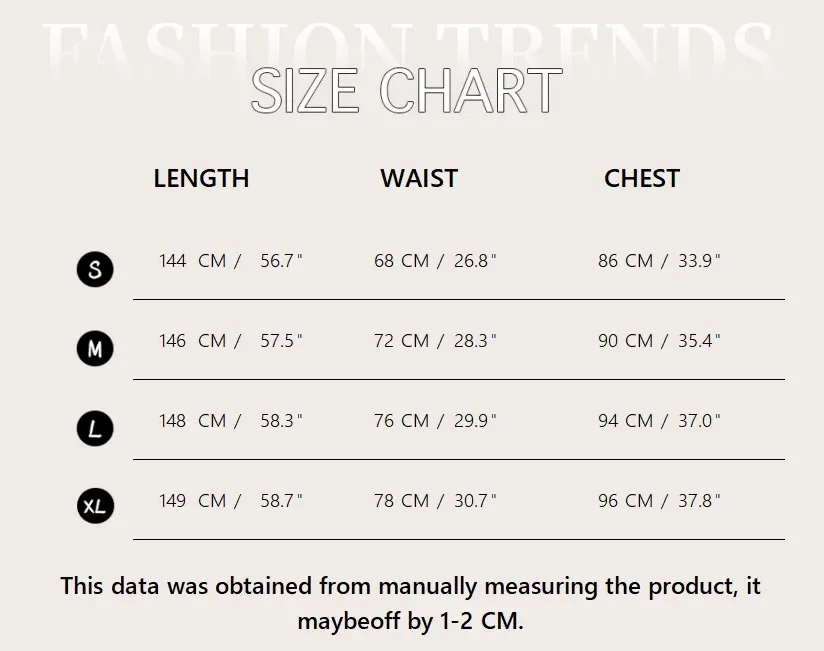Select the 86 CM / 33.9" chest value
The height and width of the screenshot is (651, 824).
659,261
